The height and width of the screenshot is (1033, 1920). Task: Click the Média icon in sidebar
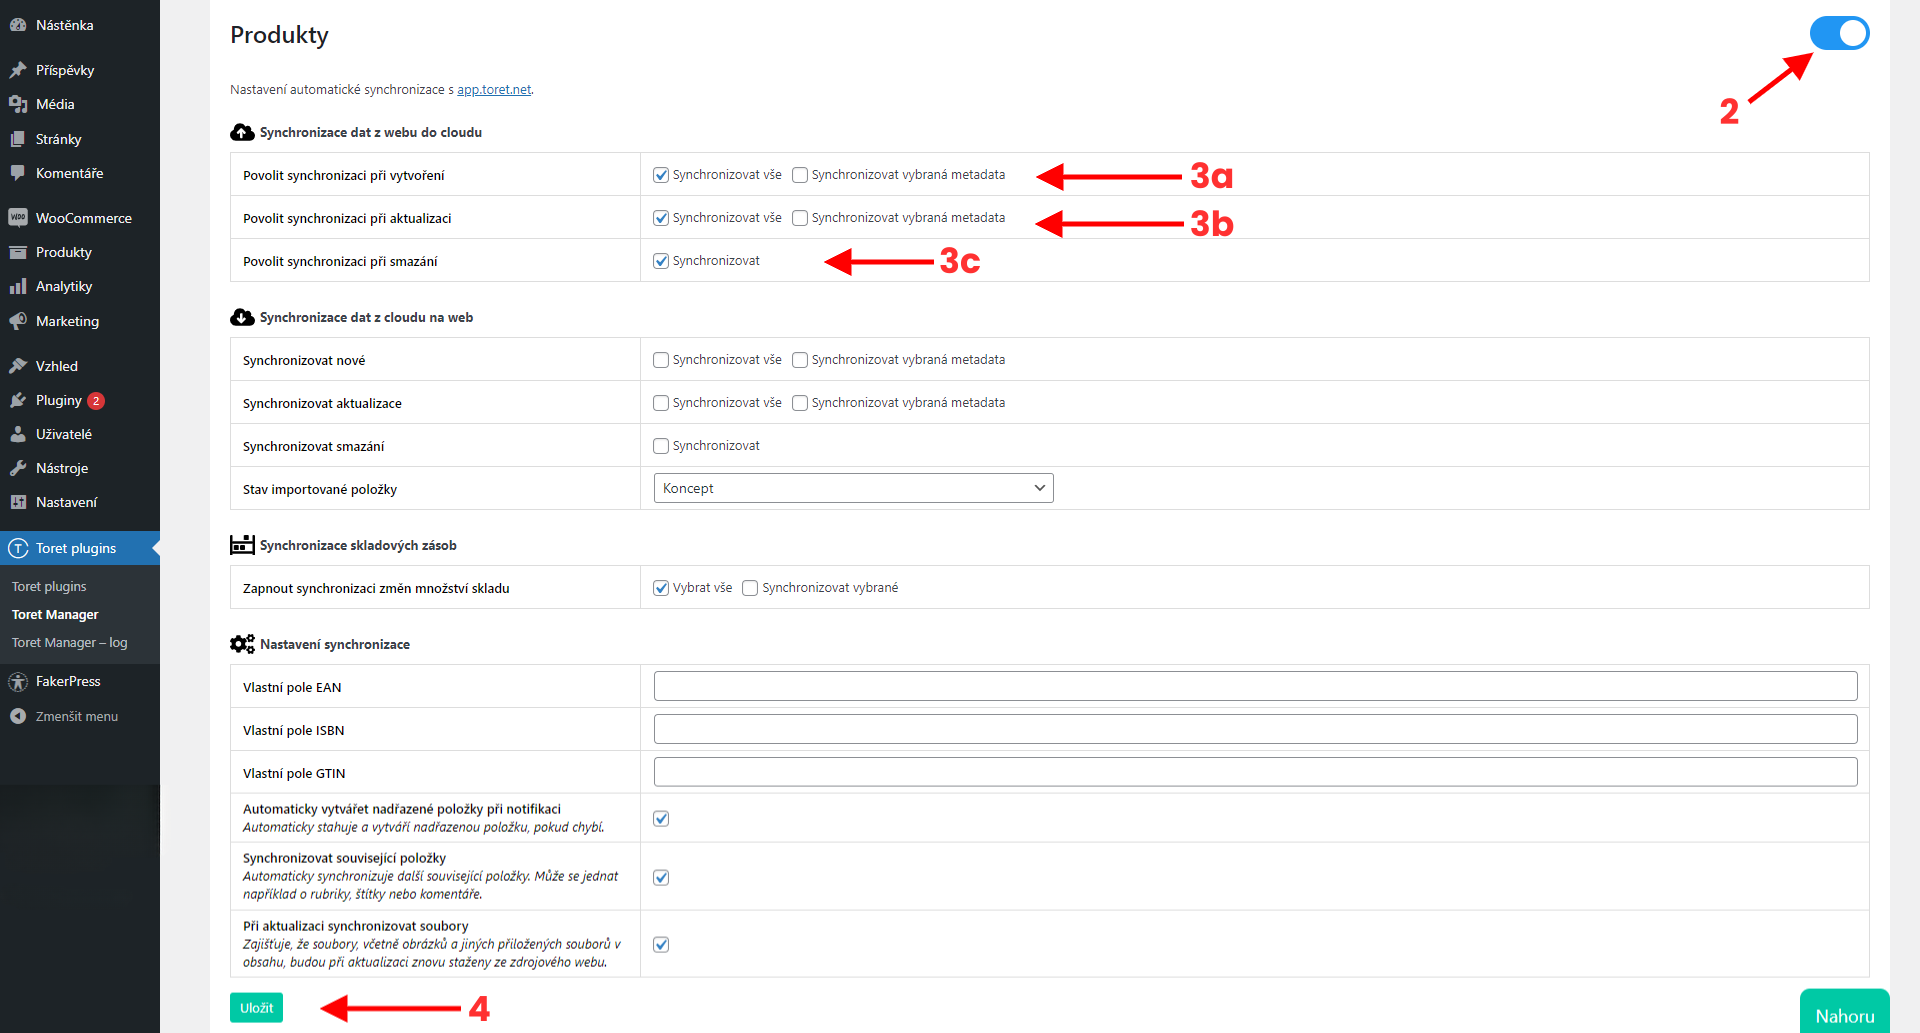(18, 104)
